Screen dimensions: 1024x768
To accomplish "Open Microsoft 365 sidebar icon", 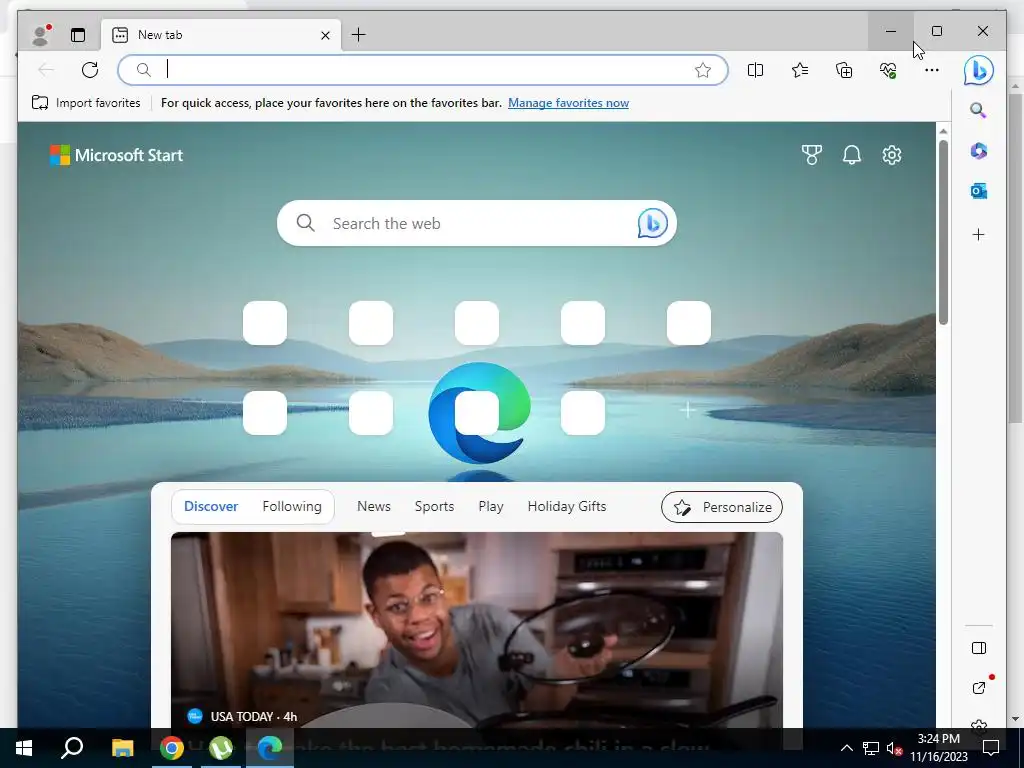I will [978, 151].
